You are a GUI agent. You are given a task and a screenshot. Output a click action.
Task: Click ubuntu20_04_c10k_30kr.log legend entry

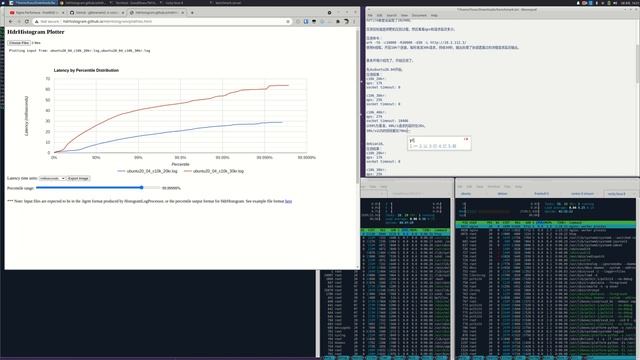pos(214,171)
